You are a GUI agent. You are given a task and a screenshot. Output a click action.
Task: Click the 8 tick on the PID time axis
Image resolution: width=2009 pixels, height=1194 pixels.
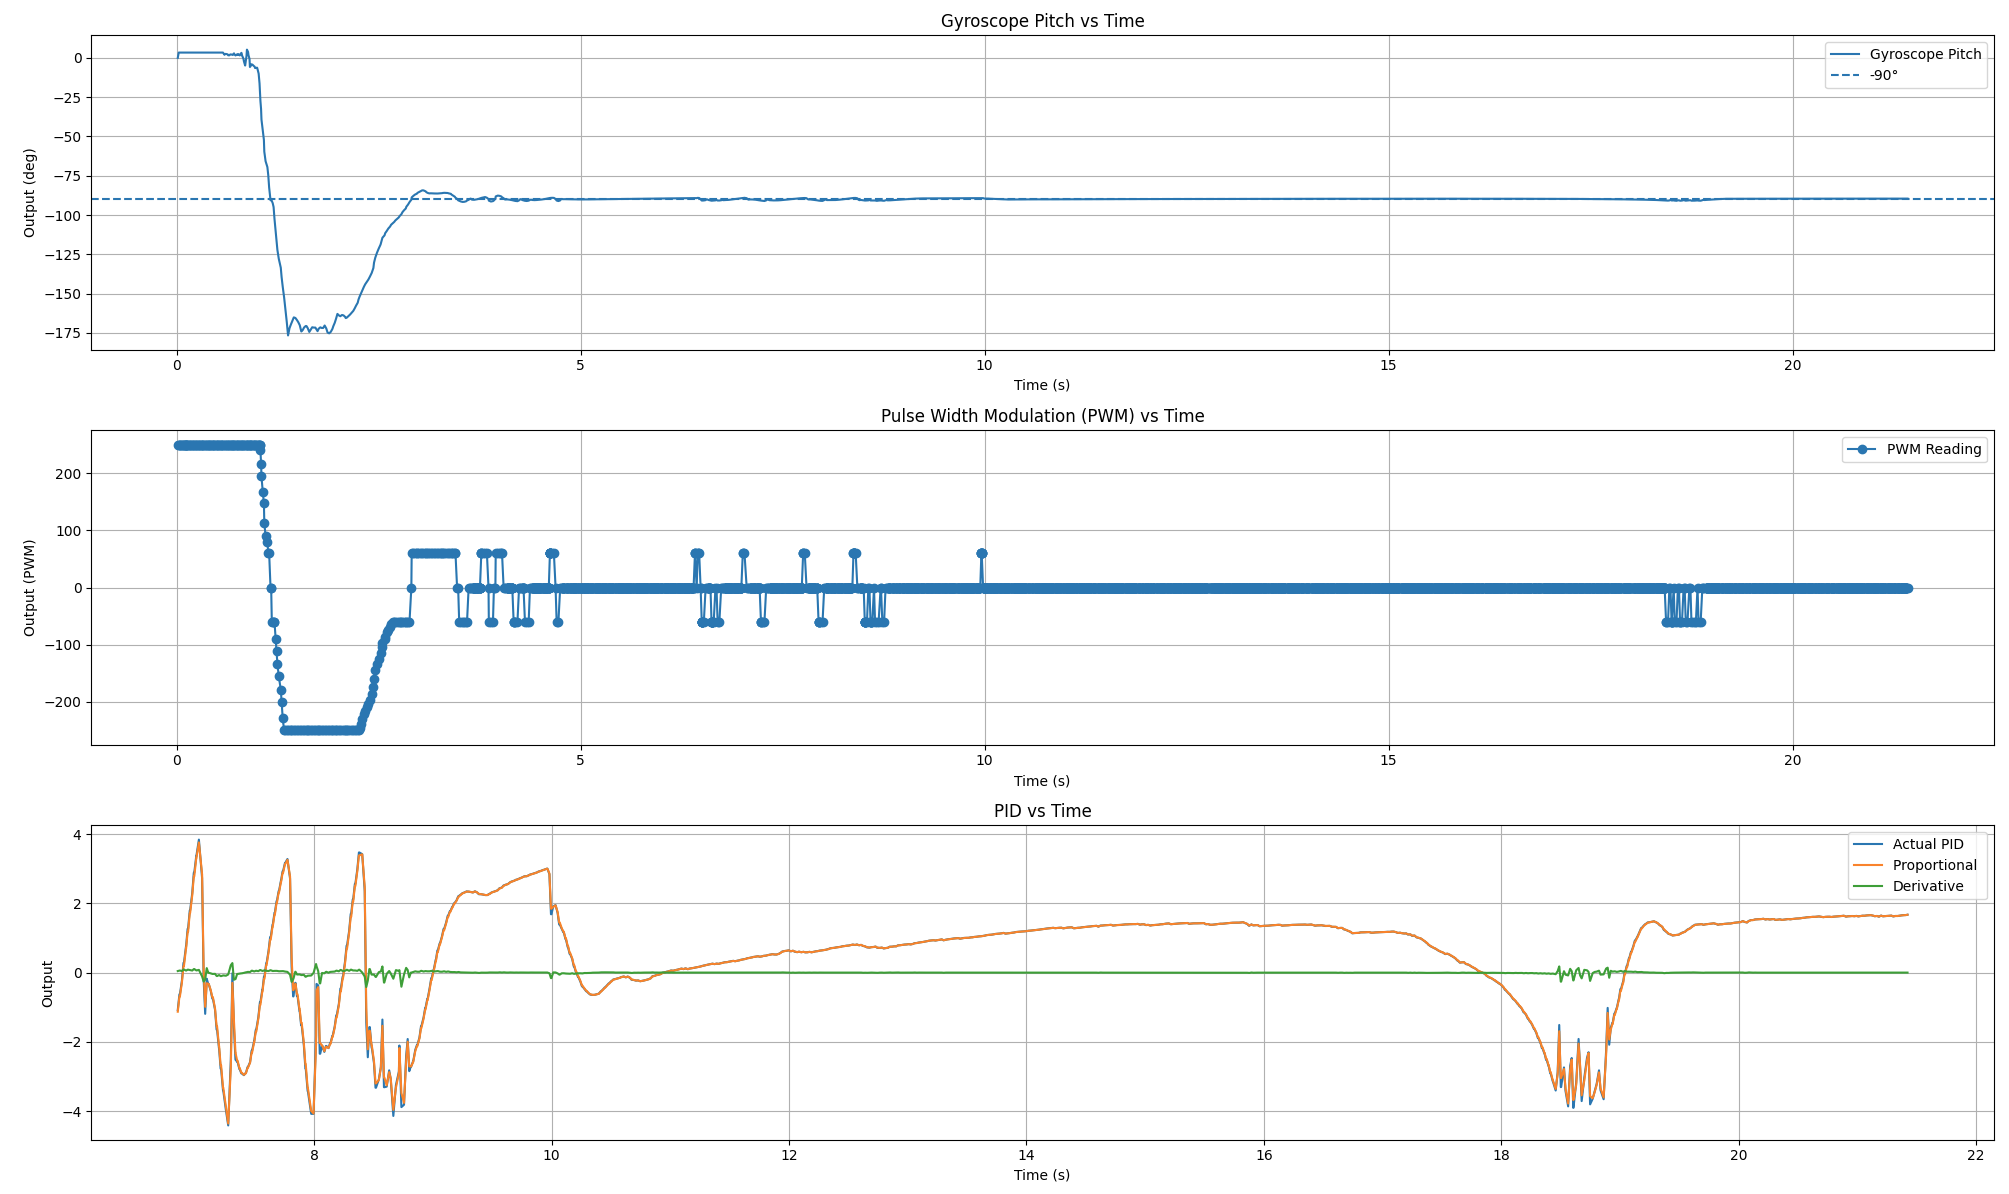click(314, 1155)
